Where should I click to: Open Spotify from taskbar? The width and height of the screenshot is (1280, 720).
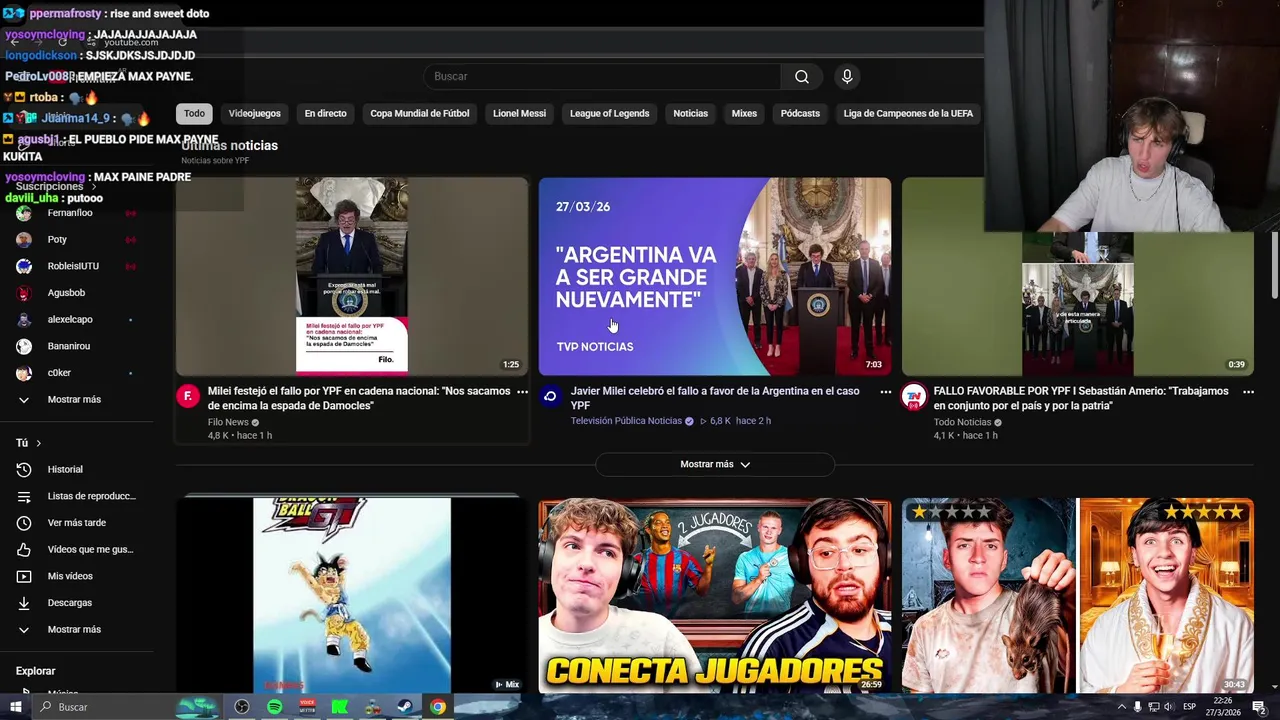pyautogui.click(x=275, y=707)
